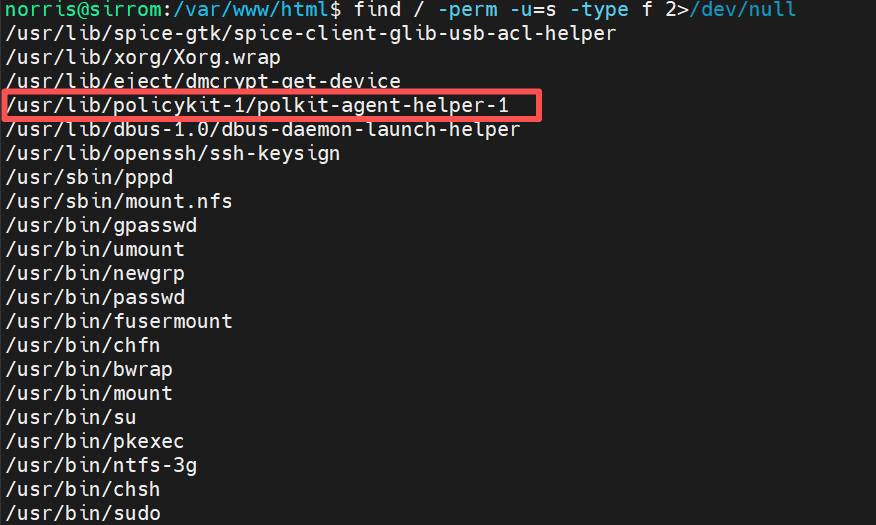Click the highlighted polkit-agent-helper-1 path
876x525 pixels.
click(x=257, y=105)
